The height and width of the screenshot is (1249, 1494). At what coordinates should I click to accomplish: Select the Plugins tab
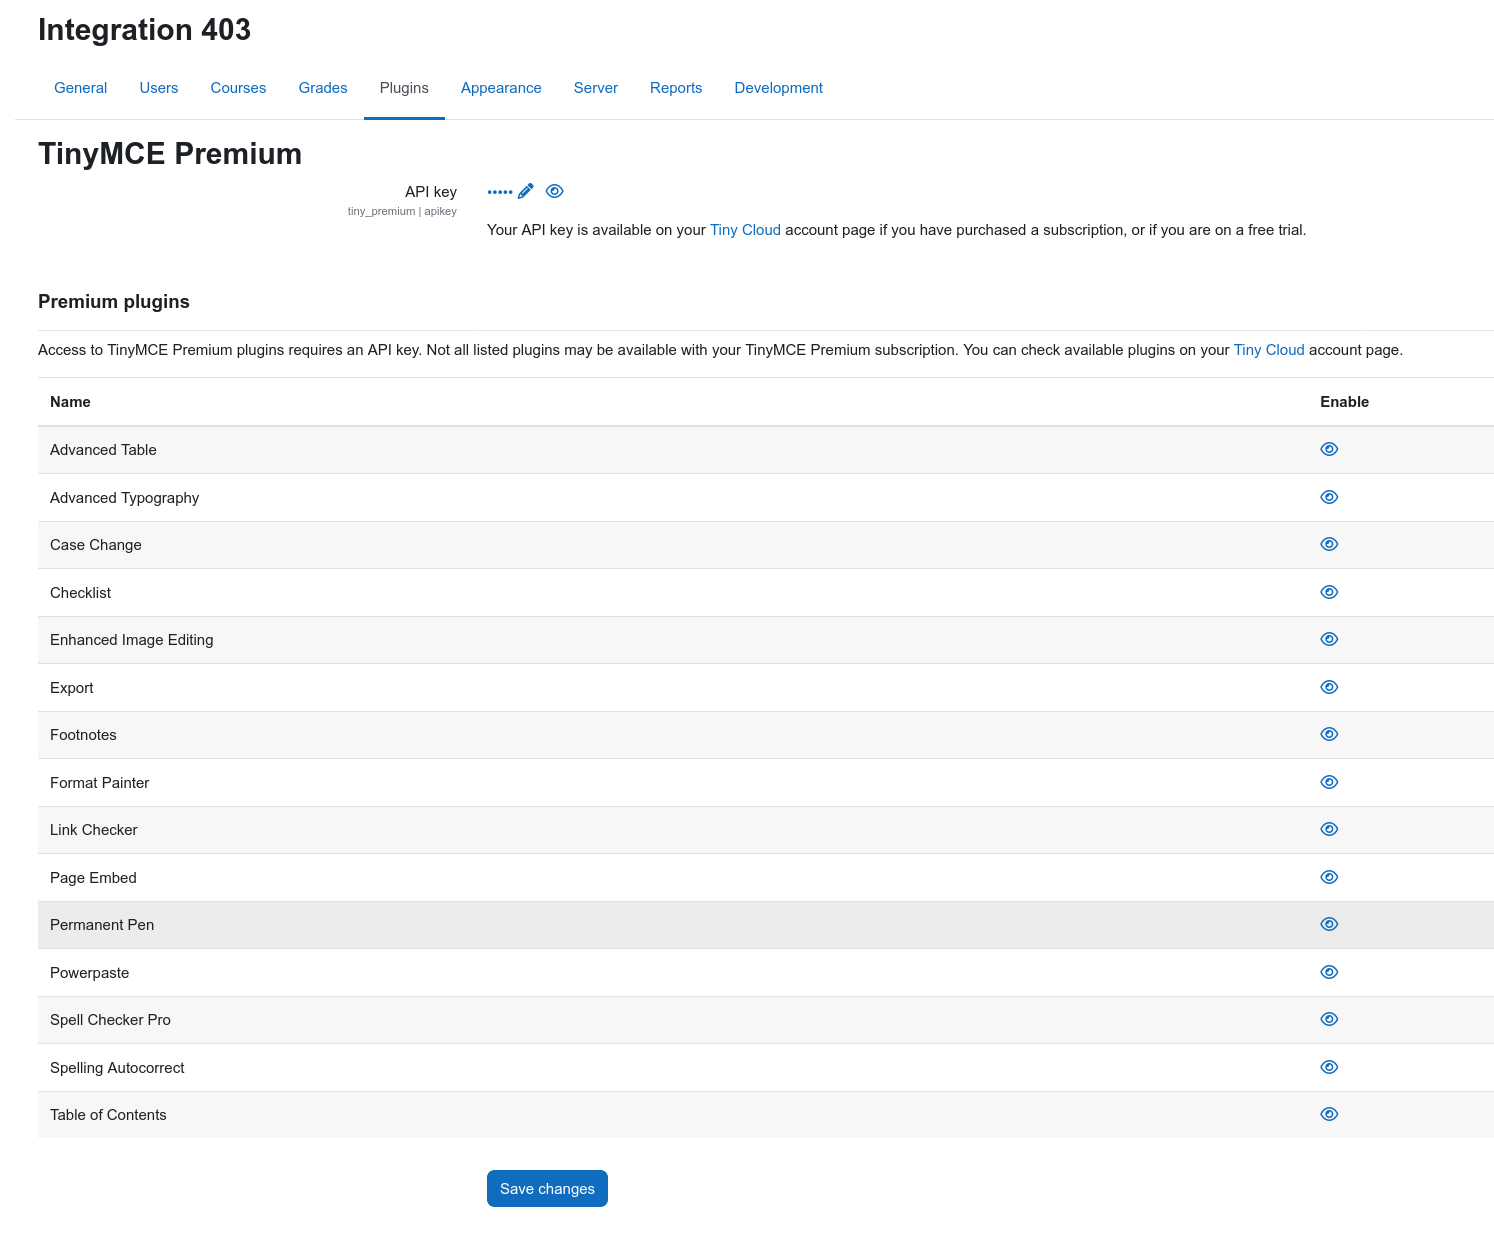pos(404,88)
